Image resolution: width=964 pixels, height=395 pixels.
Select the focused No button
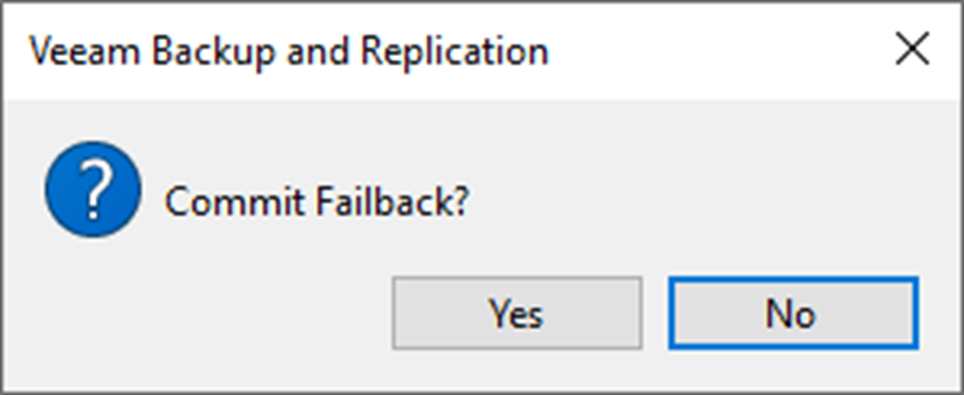pos(793,313)
